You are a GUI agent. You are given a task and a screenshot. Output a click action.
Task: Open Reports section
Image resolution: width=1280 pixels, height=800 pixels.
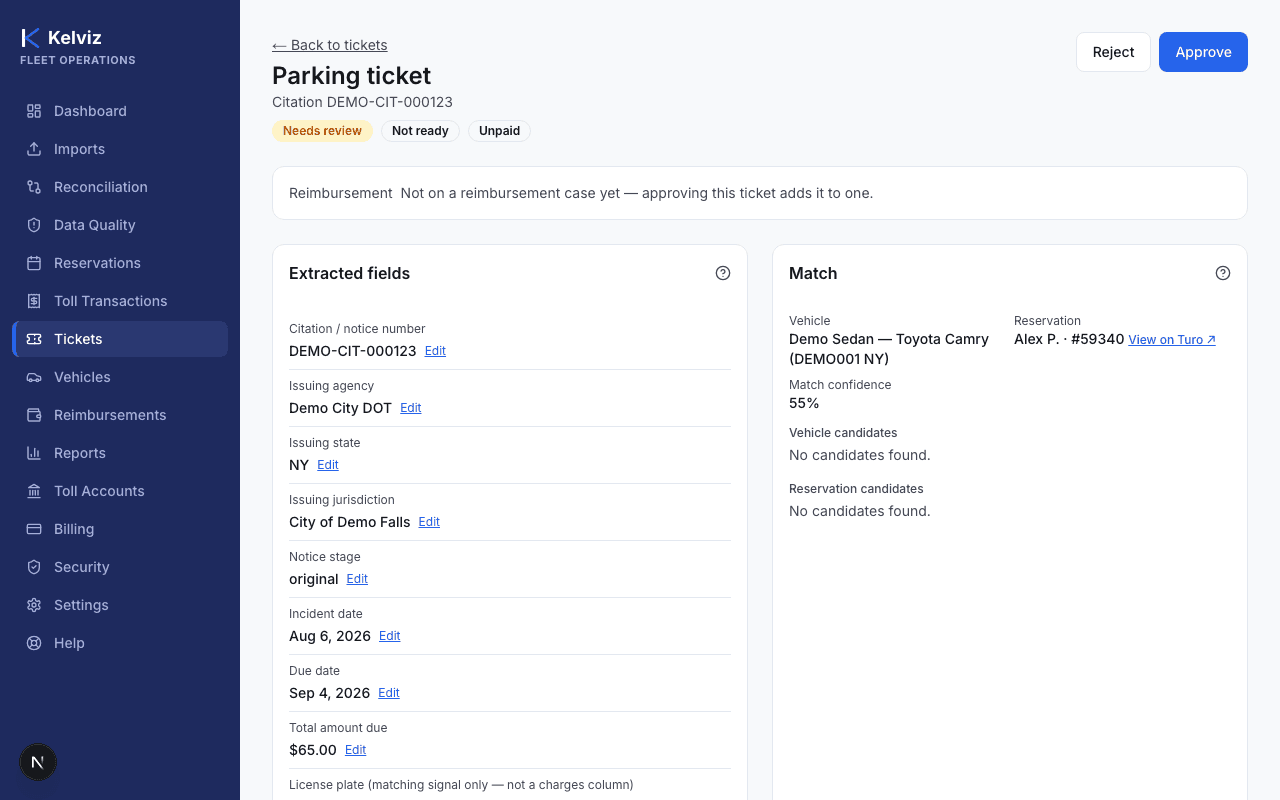tap(120, 453)
